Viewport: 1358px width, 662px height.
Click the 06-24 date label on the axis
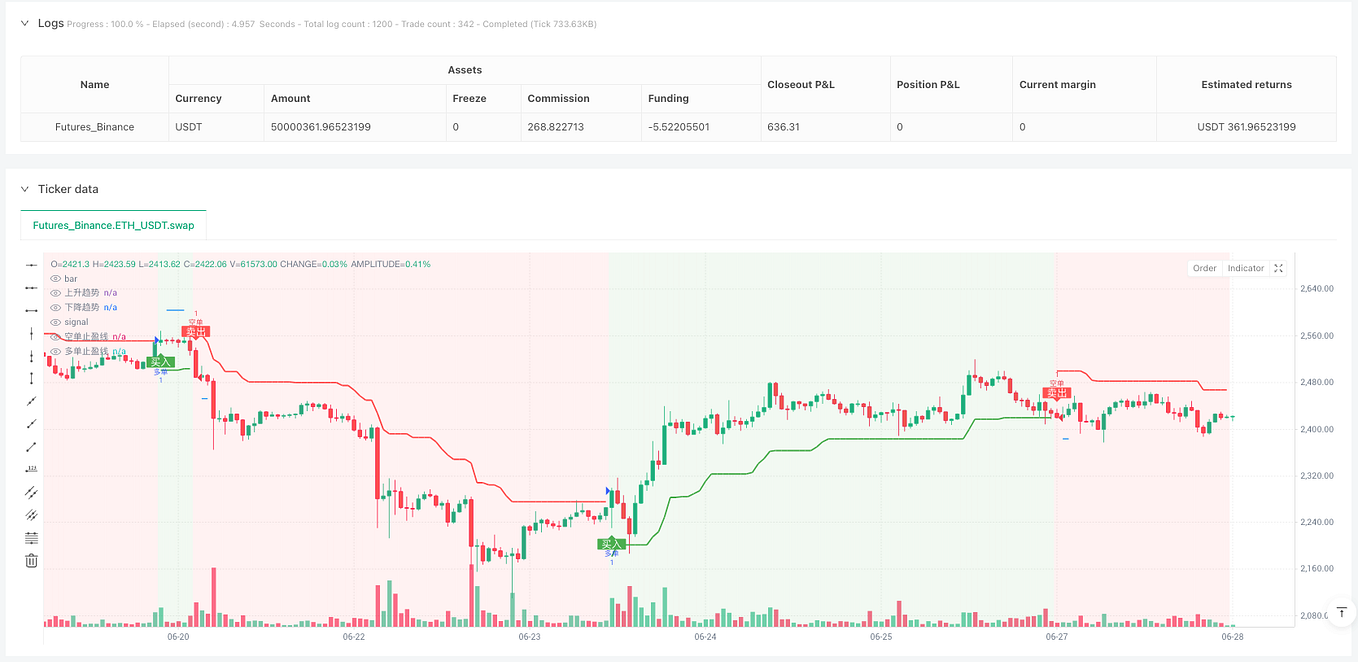pyautogui.click(x=704, y=634)
